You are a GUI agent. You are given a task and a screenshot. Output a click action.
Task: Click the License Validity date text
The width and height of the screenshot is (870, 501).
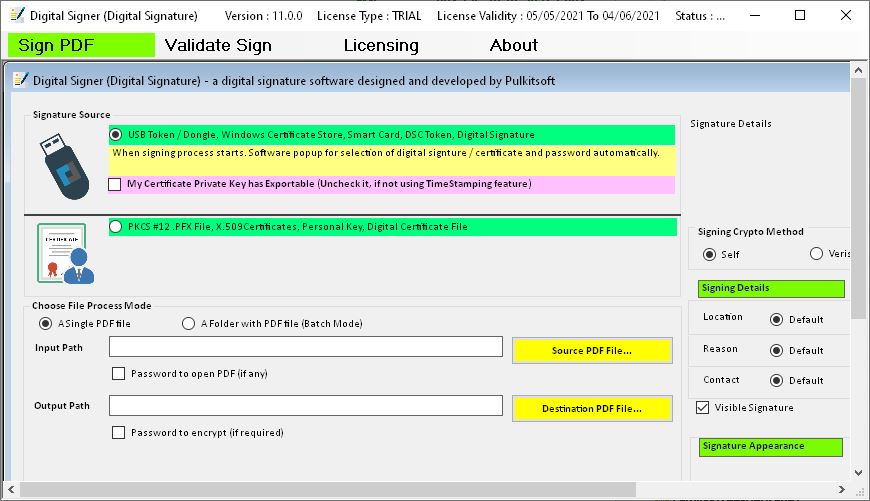point(548,16)
